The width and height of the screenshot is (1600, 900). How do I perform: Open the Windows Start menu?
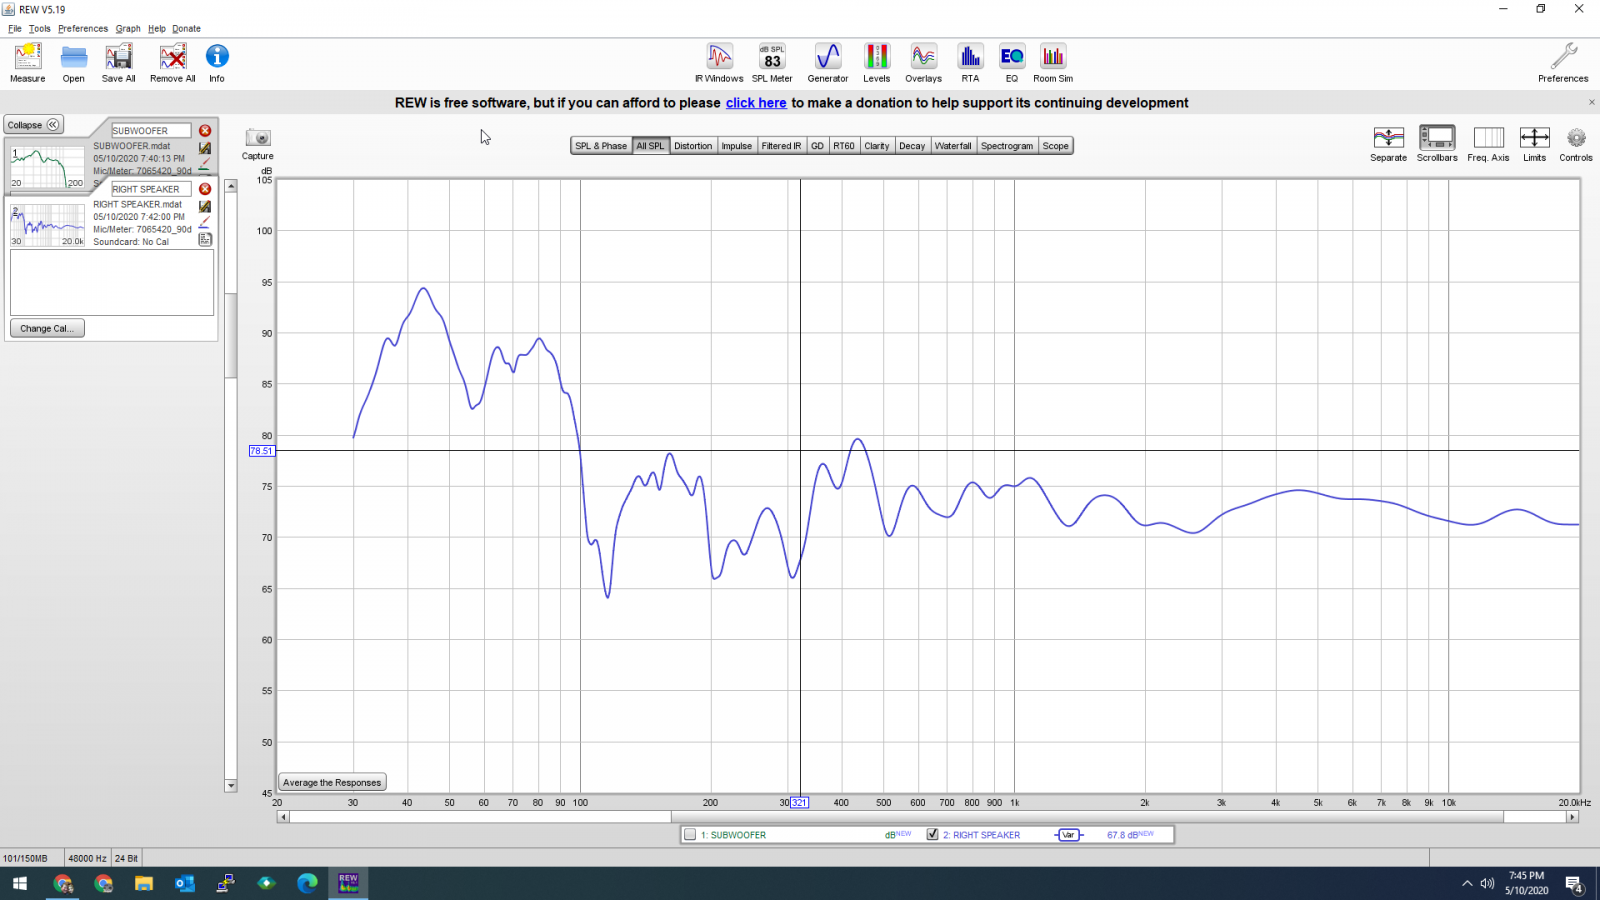20,883
